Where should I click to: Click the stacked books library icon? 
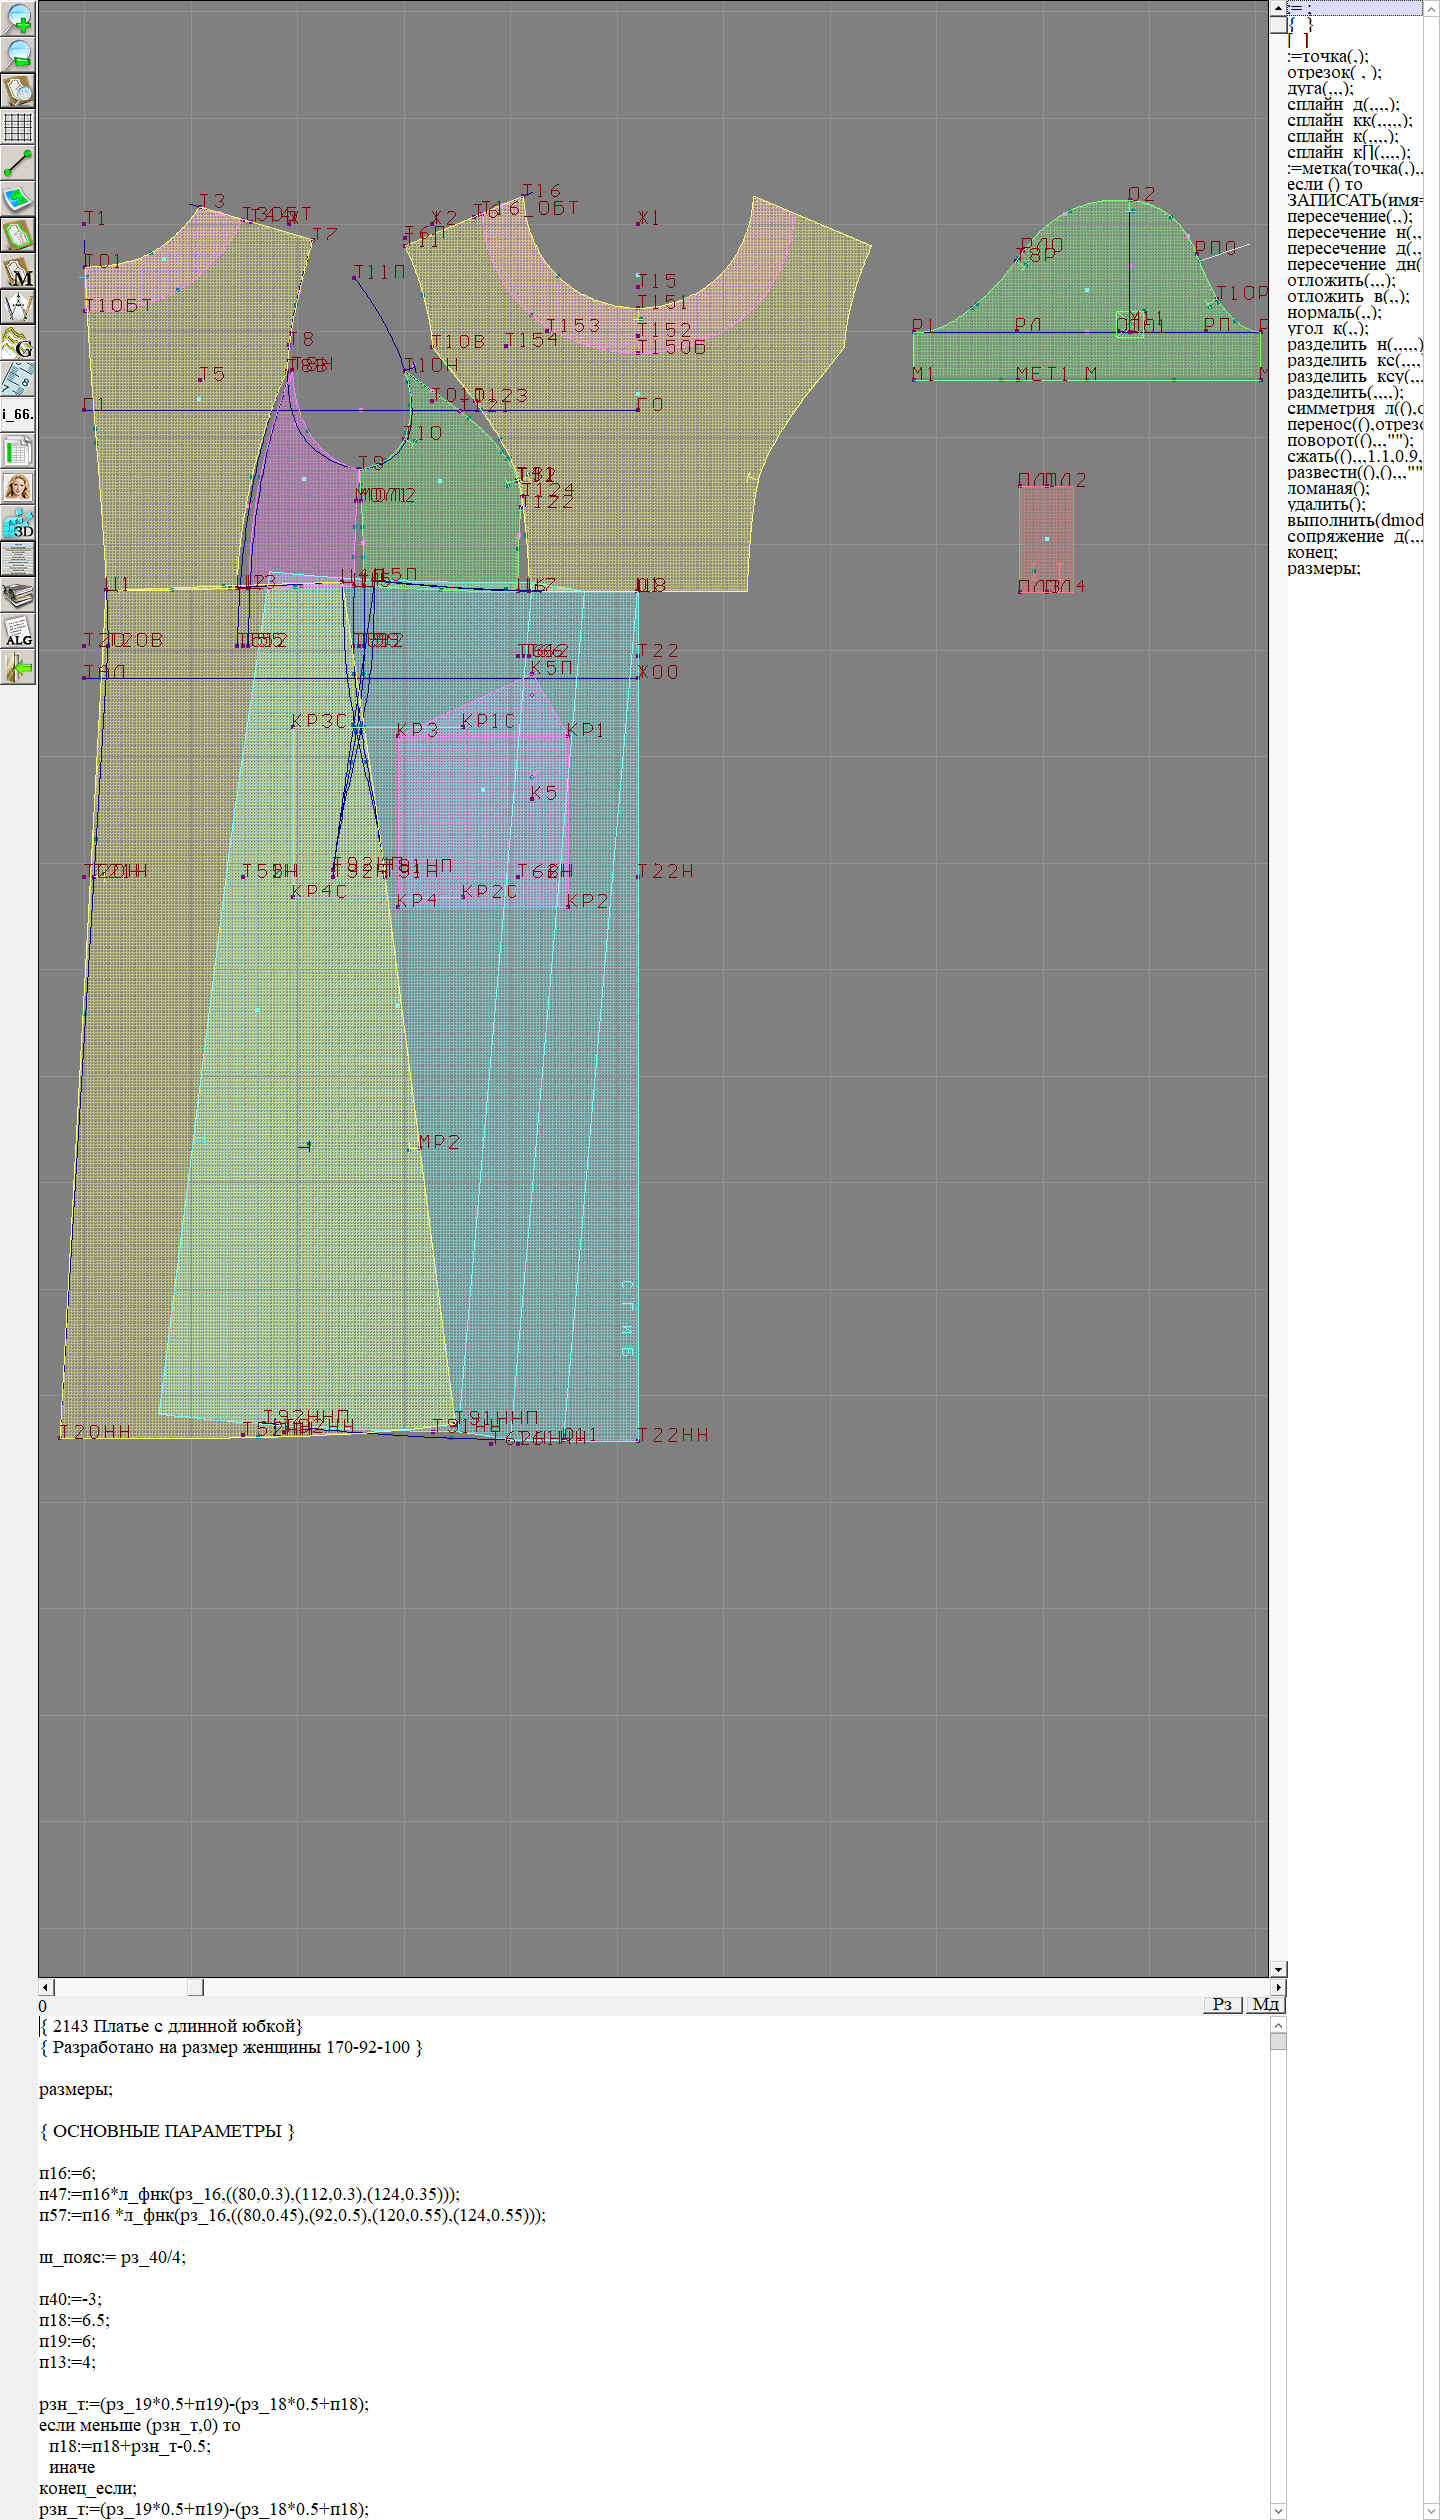click(18, 595)
